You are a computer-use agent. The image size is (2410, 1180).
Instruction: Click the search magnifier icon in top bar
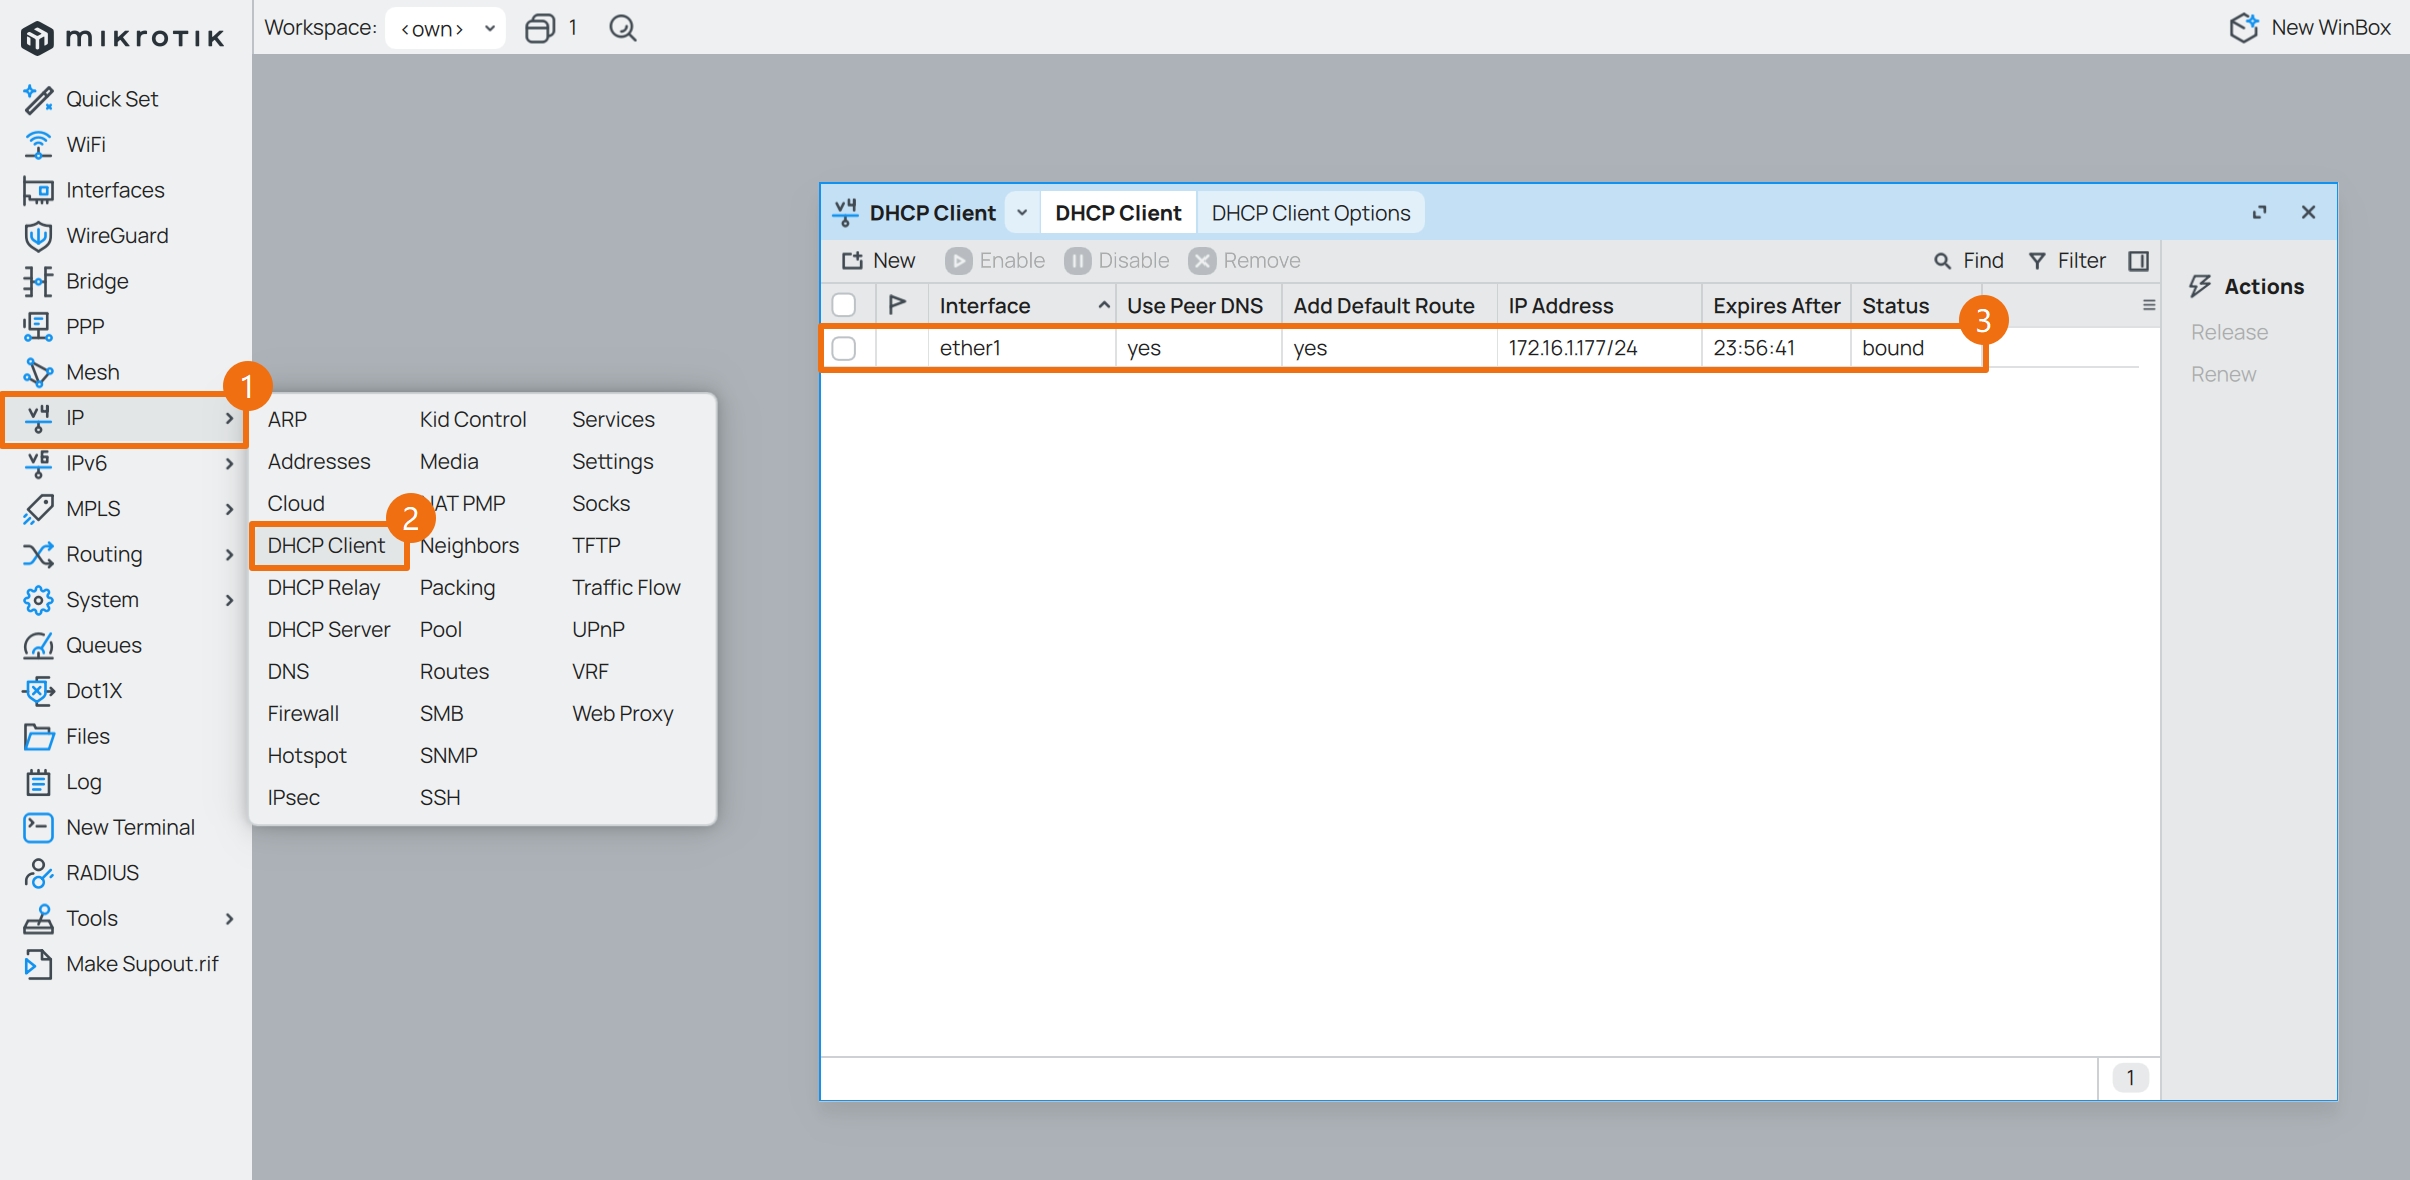click(622, 28)
